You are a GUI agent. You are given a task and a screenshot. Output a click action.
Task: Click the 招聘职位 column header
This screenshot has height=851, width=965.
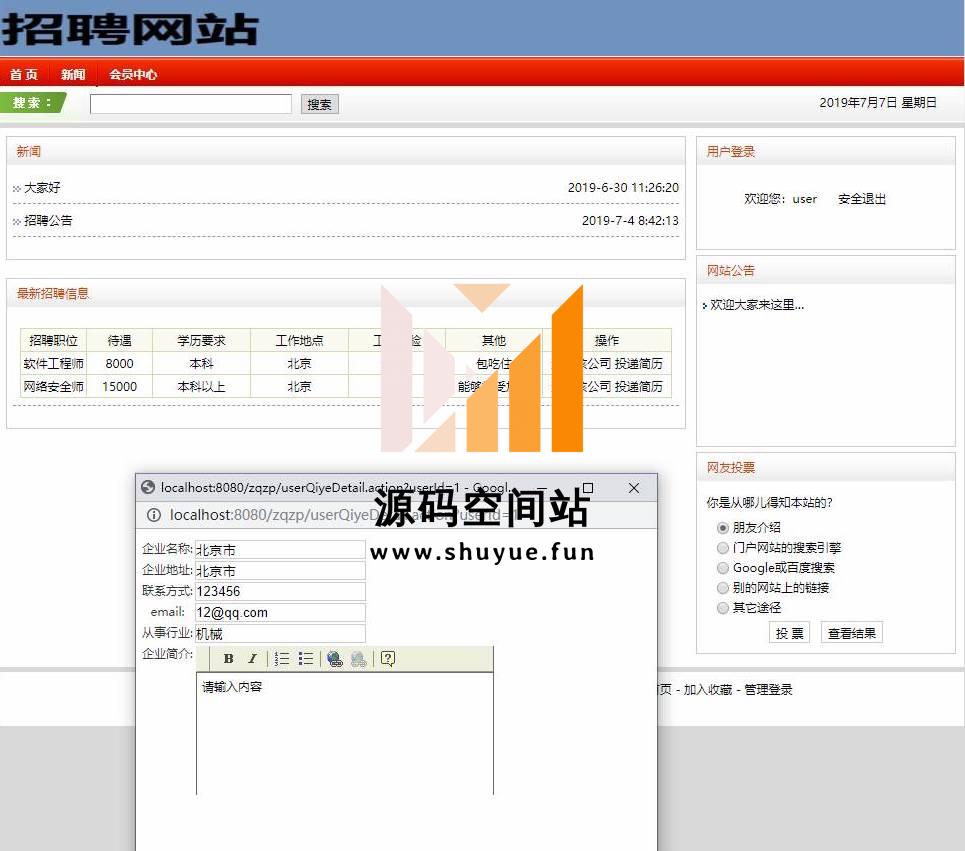[x=54, y=340]
